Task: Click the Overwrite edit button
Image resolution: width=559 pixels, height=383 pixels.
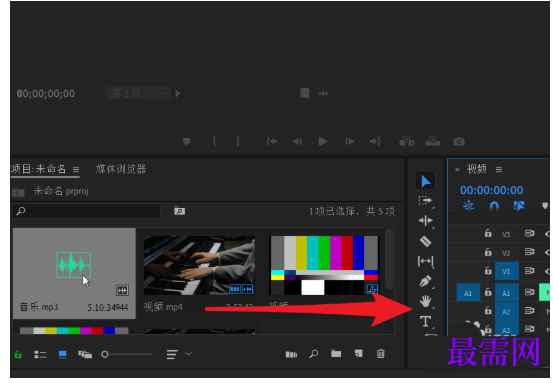Action: 433,142
